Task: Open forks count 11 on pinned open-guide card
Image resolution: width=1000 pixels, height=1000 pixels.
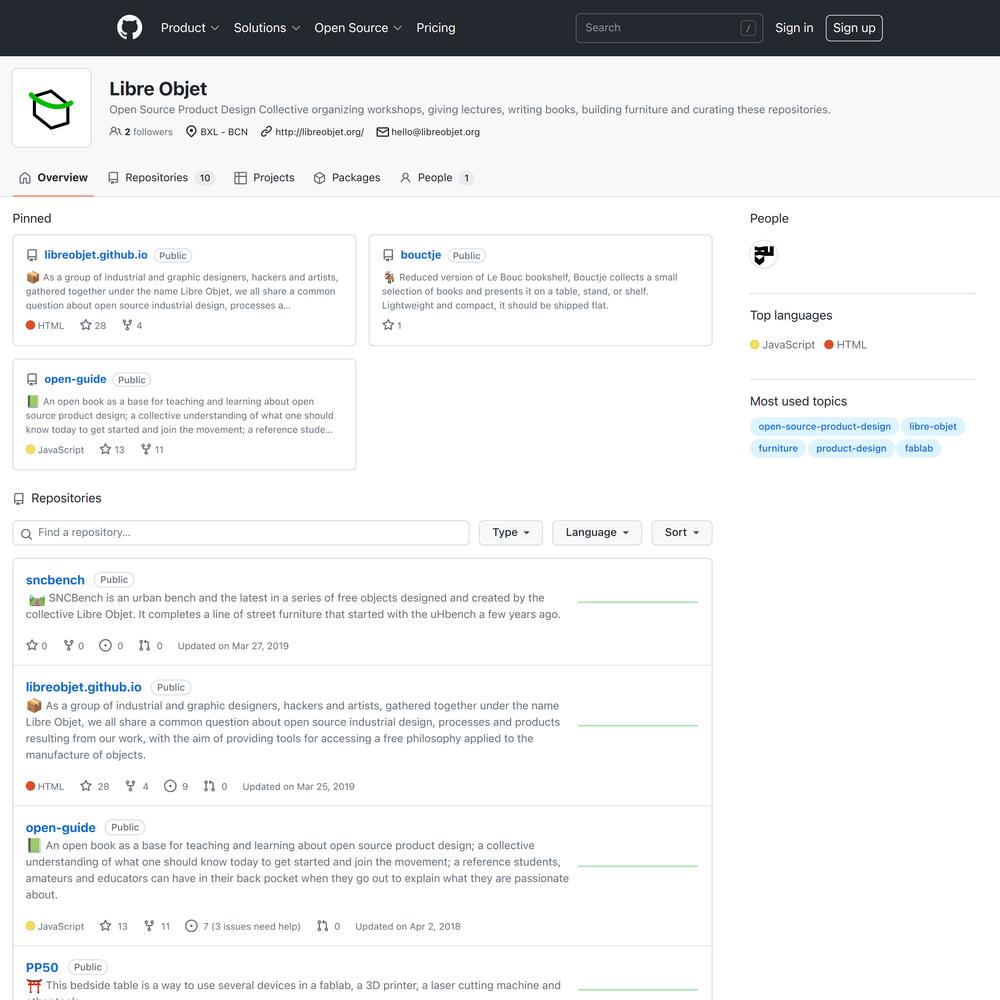Action: coord(152,450)
